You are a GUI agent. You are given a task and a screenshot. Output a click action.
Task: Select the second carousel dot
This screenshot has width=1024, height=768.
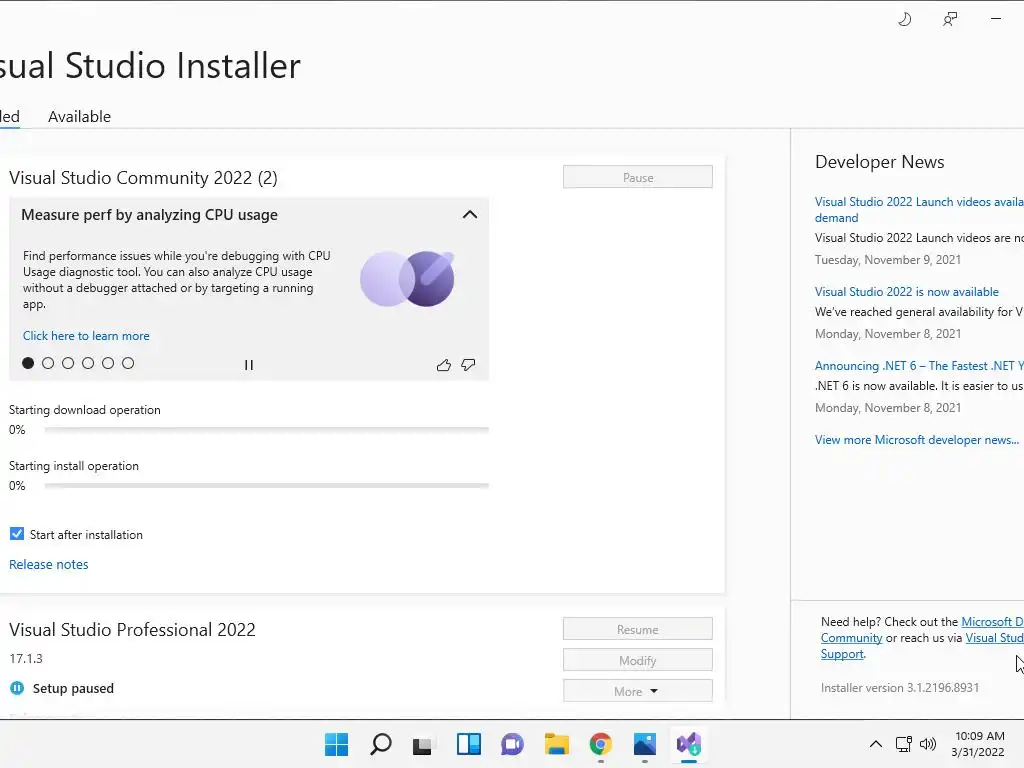click(48, 363)
